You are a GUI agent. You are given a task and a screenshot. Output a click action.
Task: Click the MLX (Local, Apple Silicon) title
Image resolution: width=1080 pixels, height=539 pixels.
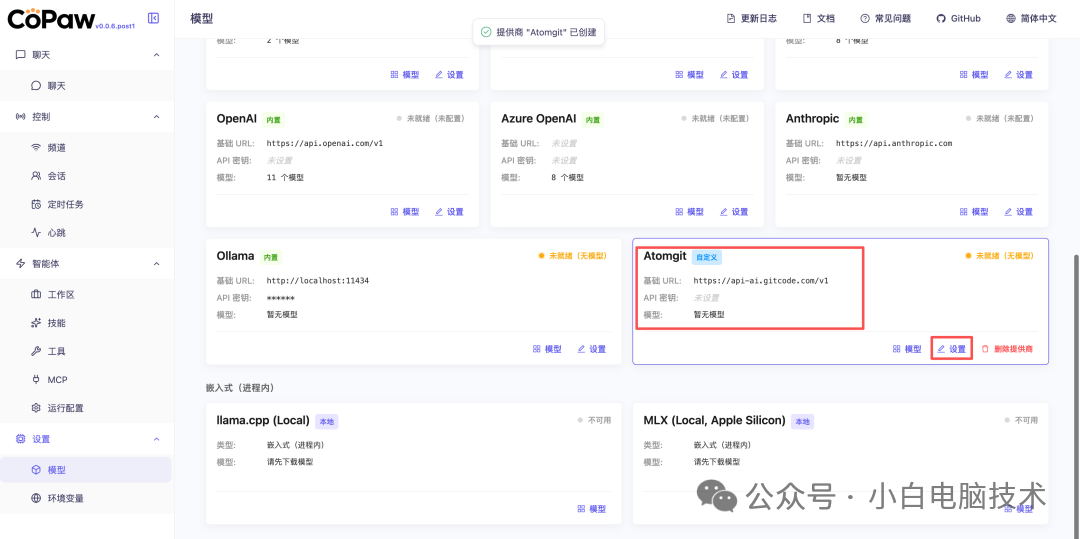714,420
